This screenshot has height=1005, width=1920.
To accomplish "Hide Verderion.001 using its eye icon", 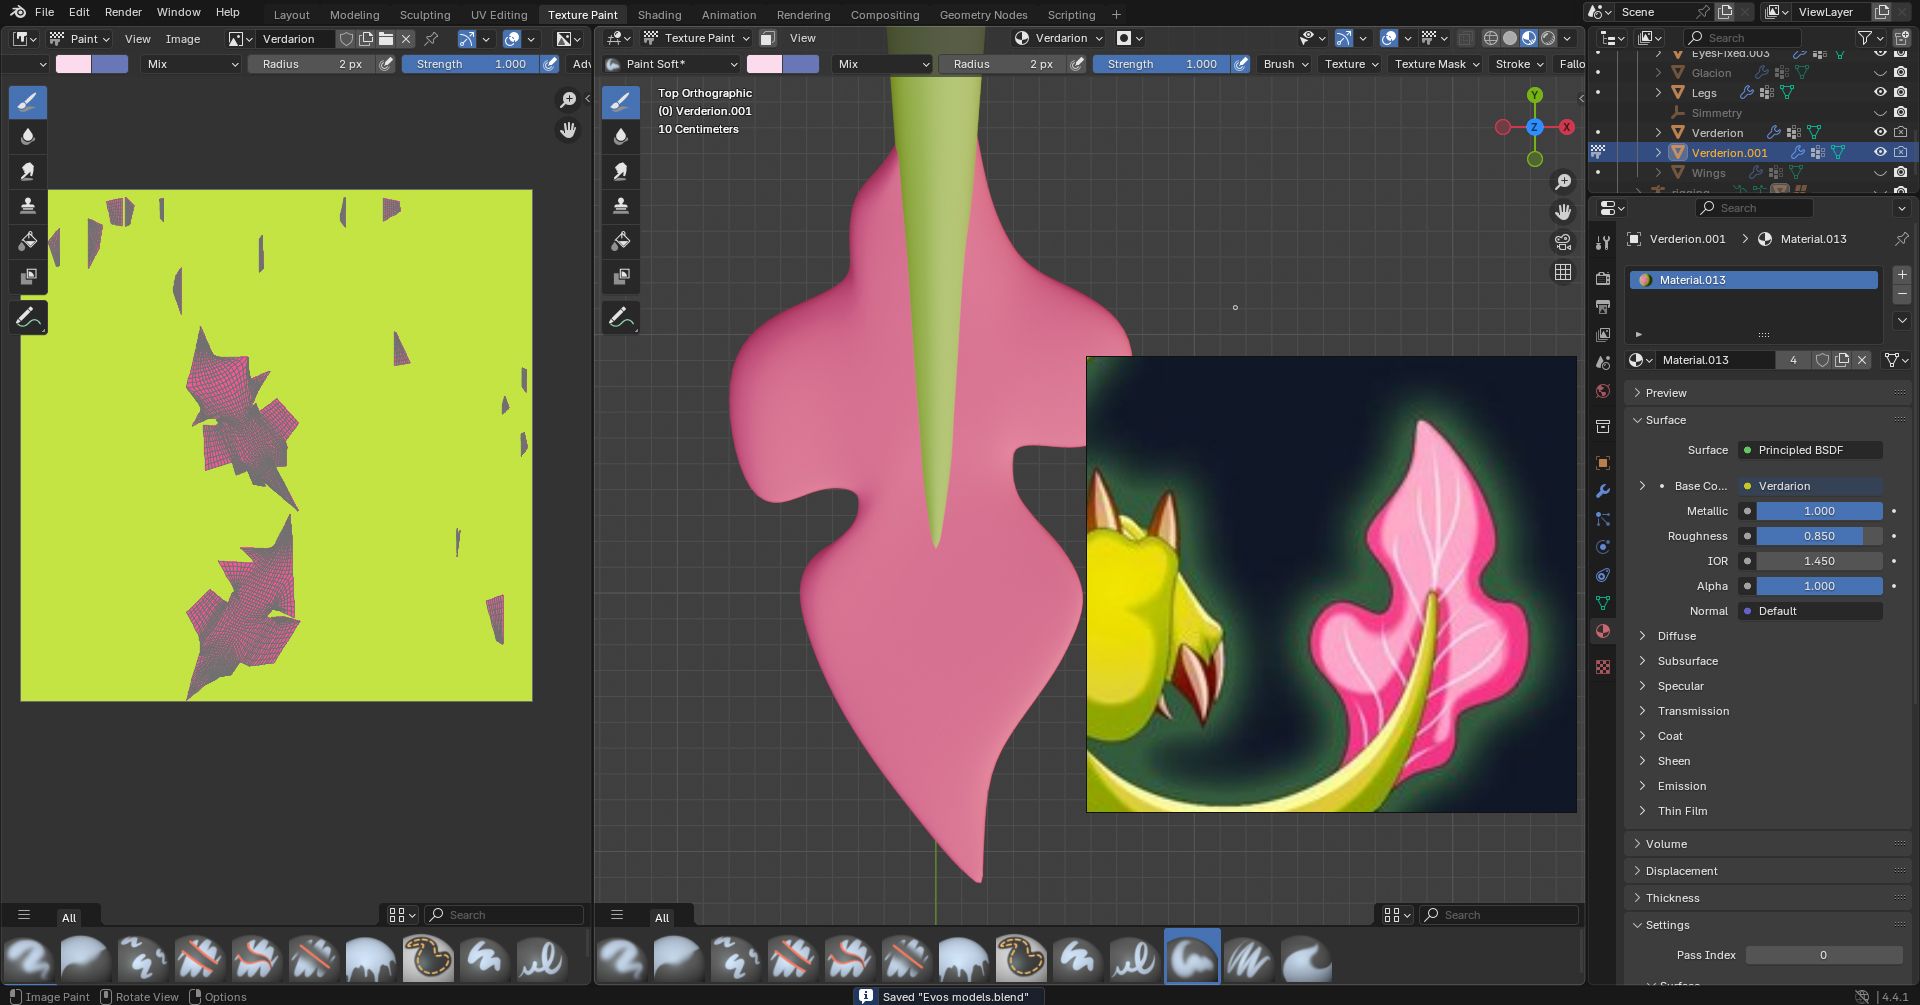I will [x=1880, y=152].
